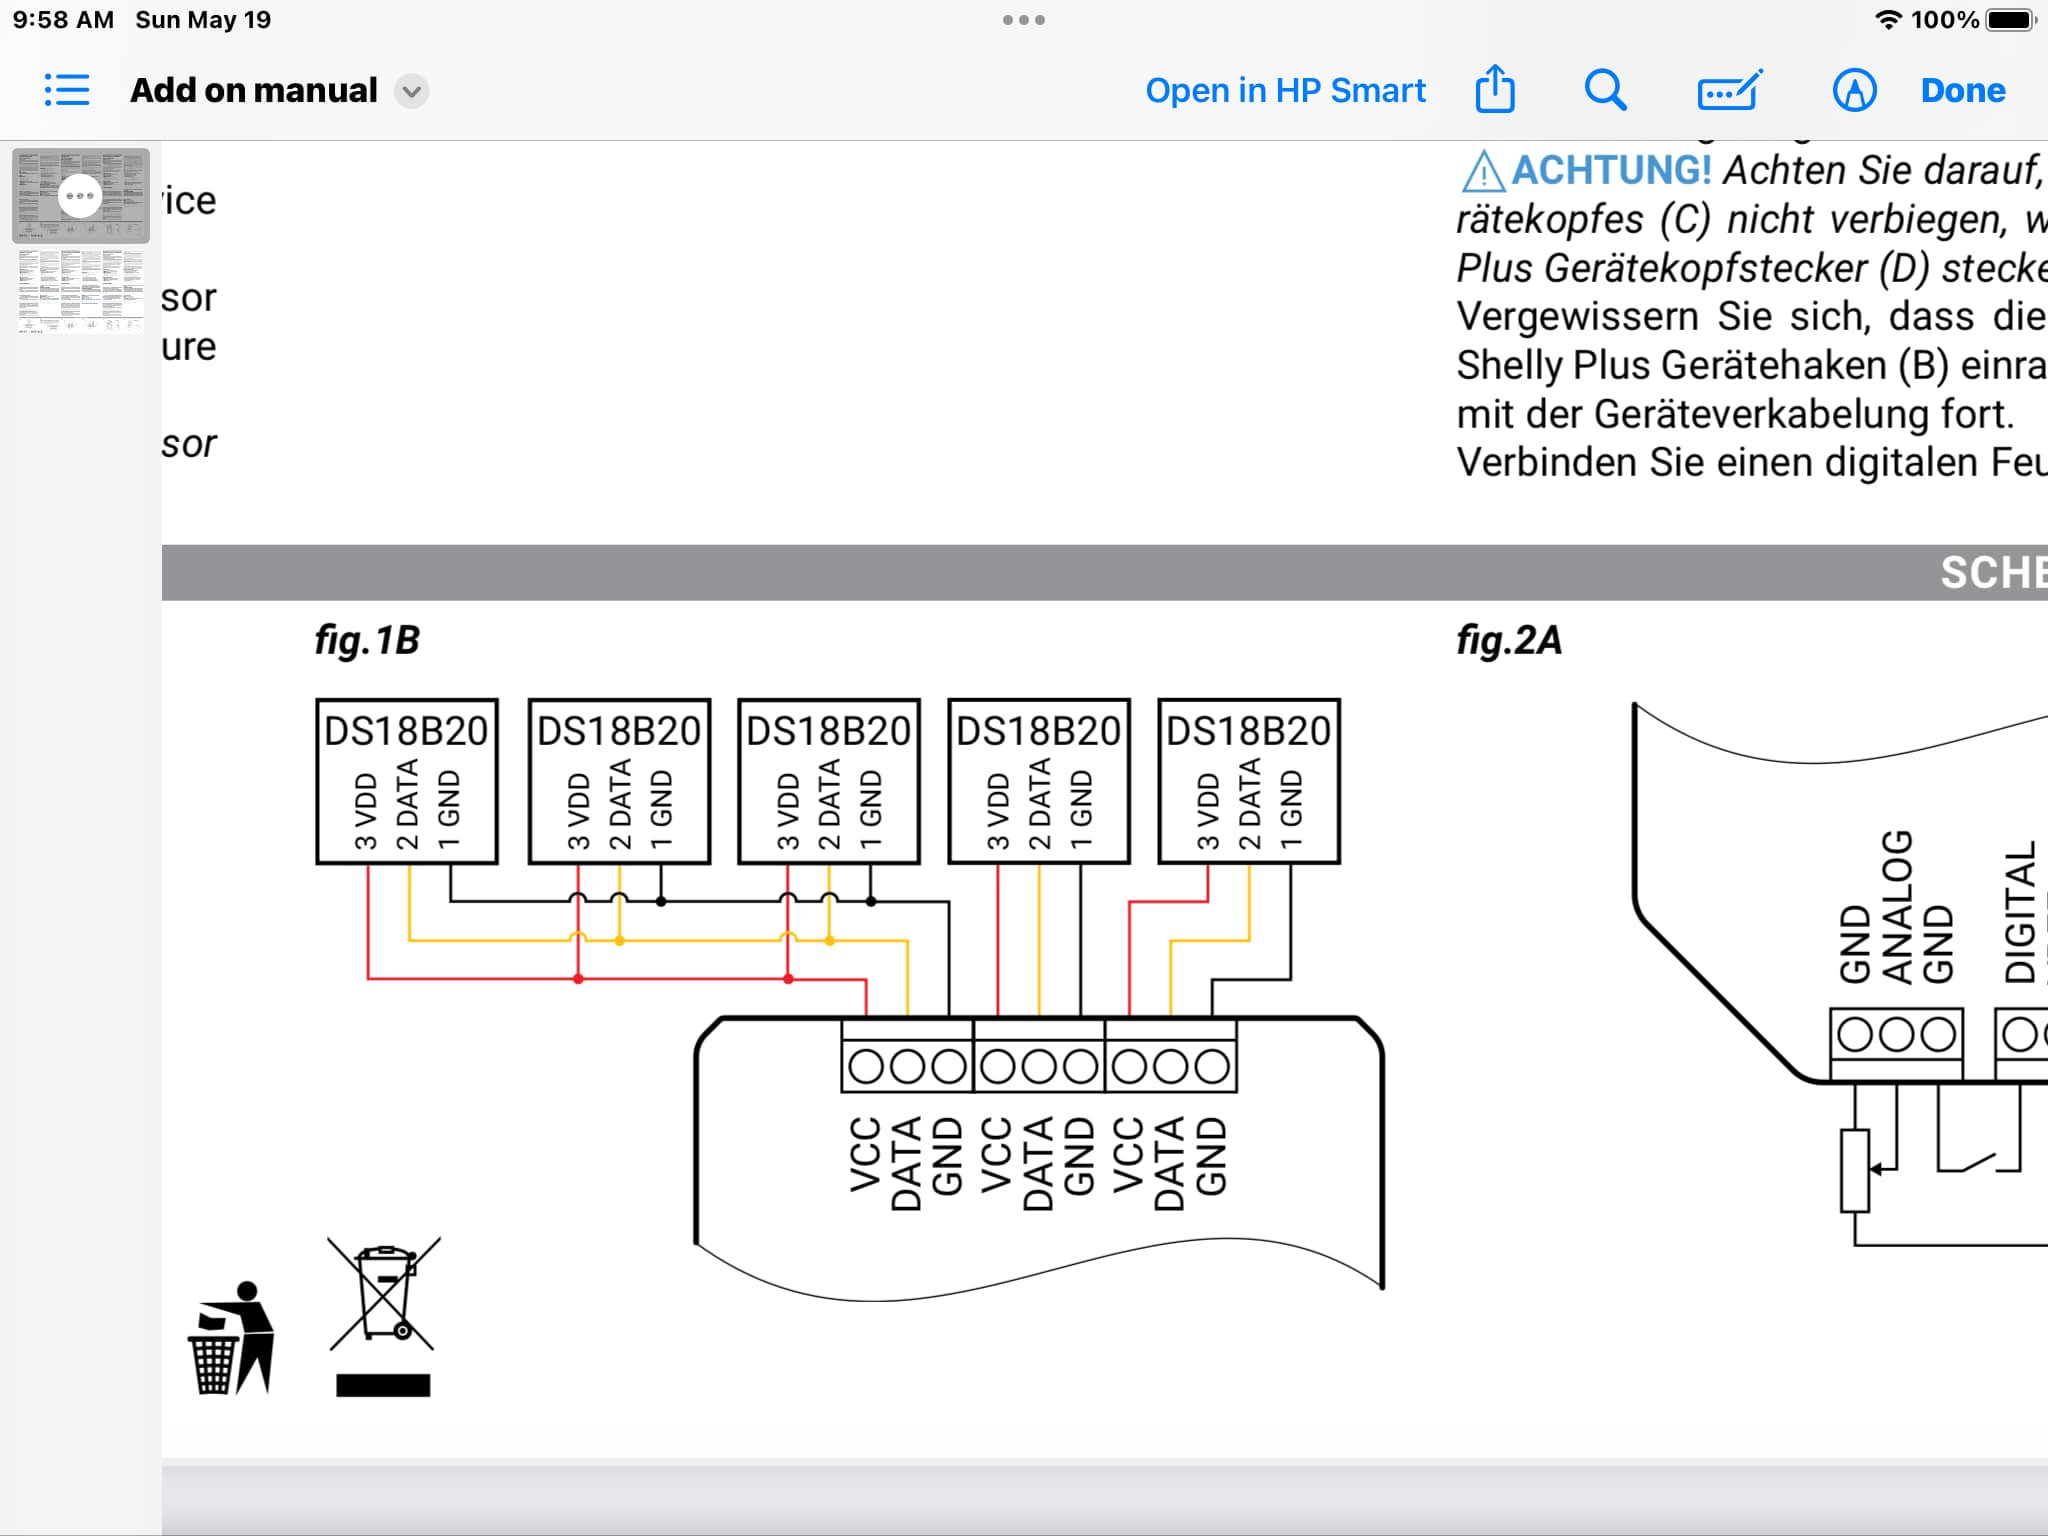The image size is (2048, 1536).
Task: Tap the ANALOG terminal label in fig.2A
Action: [x=1896, y=907]
